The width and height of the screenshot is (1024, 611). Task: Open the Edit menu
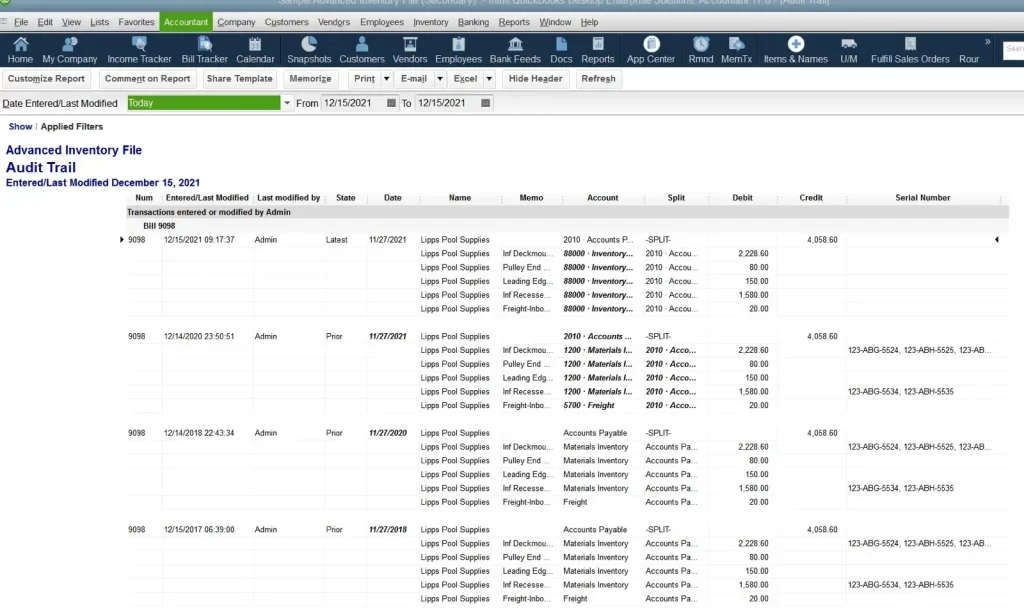coord(45,22)
